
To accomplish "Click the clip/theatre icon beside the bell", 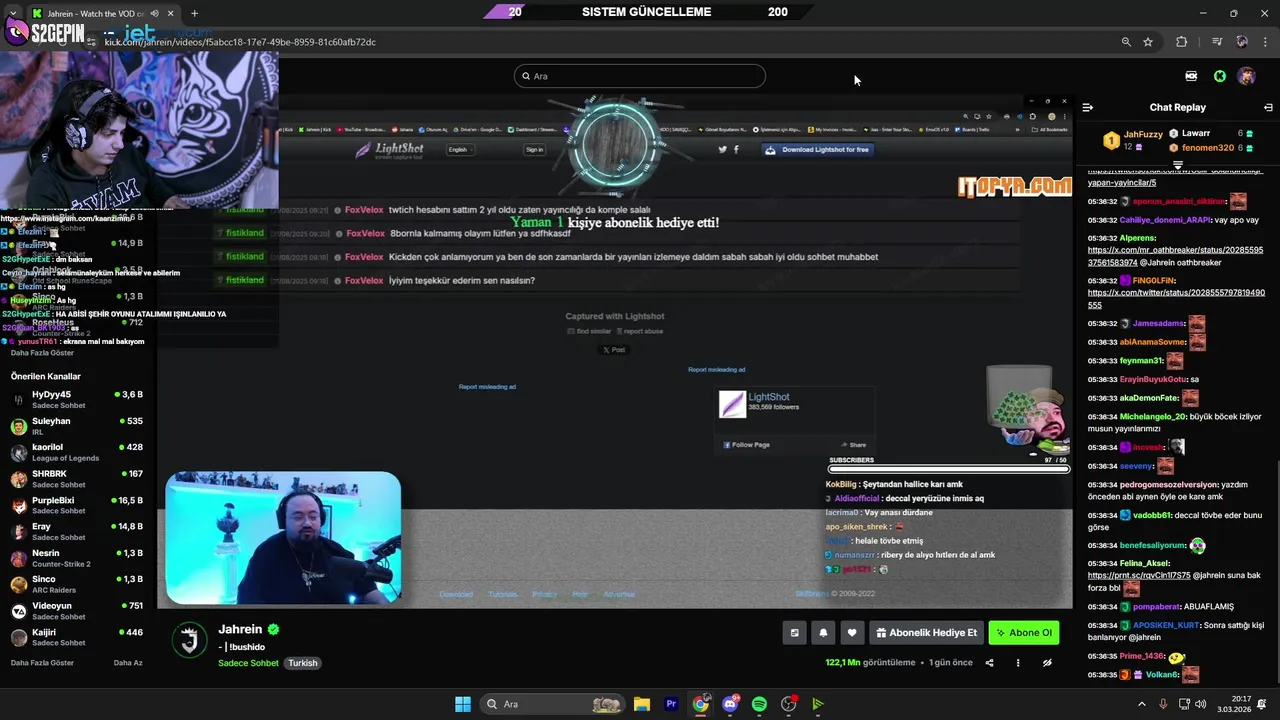I will pyautogui.click(x=795, y=633).
